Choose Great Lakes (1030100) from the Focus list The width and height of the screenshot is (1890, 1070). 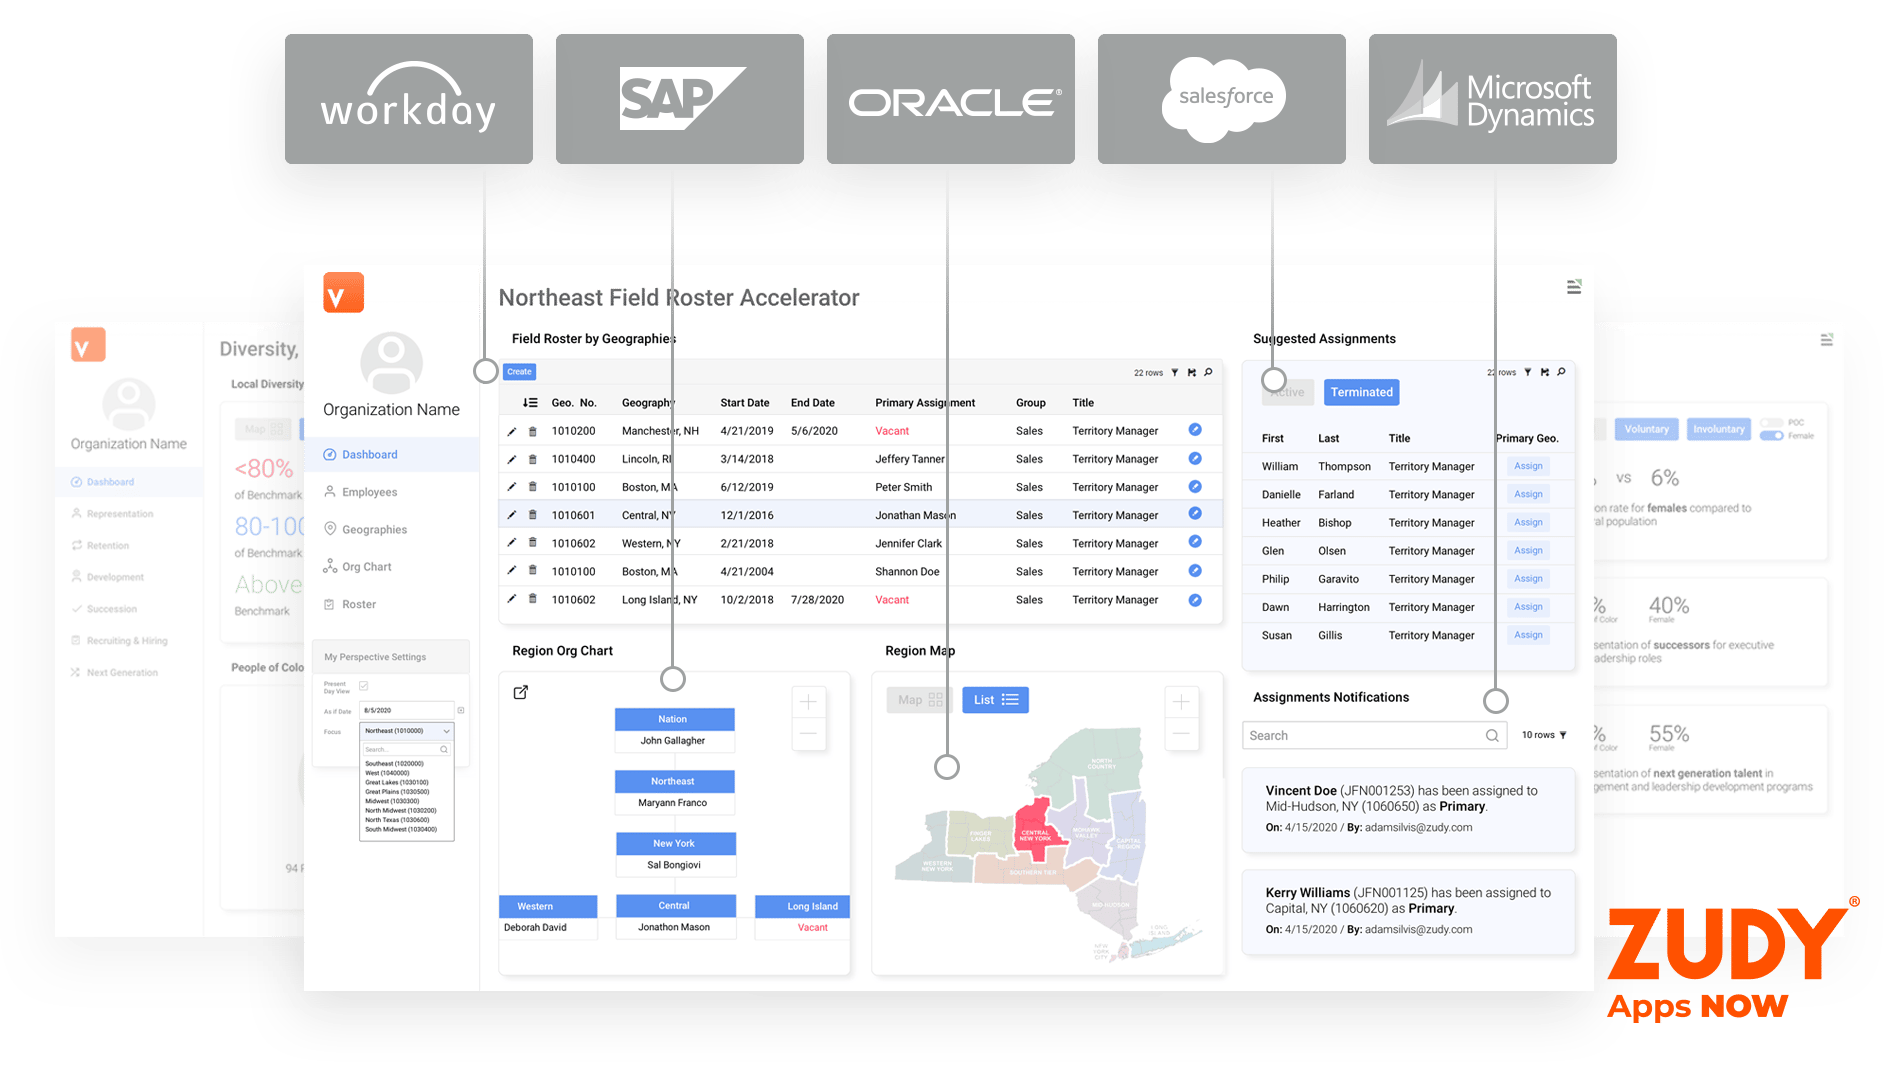tap(397, 783)
